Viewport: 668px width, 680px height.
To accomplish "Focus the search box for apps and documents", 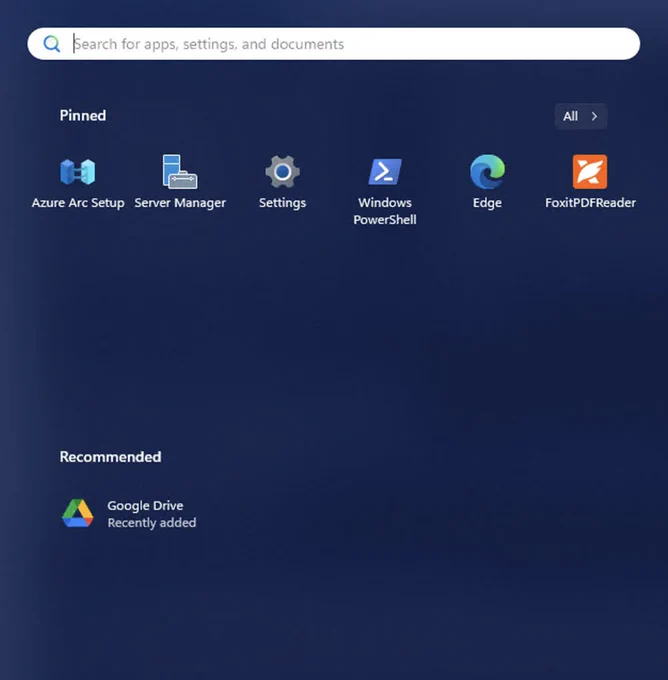I will (333, 44).
